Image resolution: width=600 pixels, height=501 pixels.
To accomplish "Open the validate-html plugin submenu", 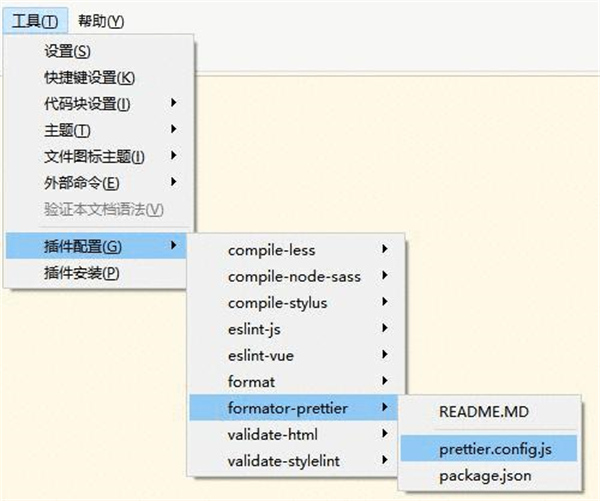I will (x=293, y=434).
